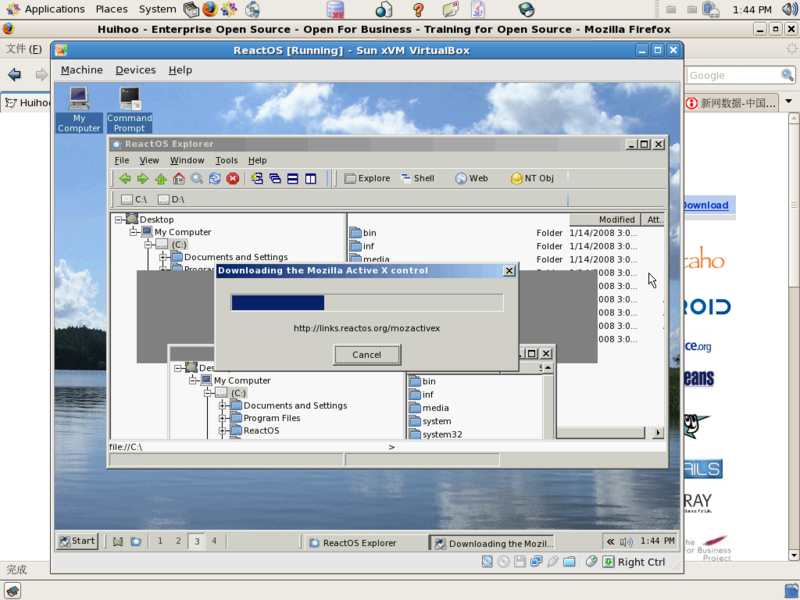Switch virtual desktop 1 in the taskbar
The width and height of the screenshot is (800, 600).
pos(159,540)
